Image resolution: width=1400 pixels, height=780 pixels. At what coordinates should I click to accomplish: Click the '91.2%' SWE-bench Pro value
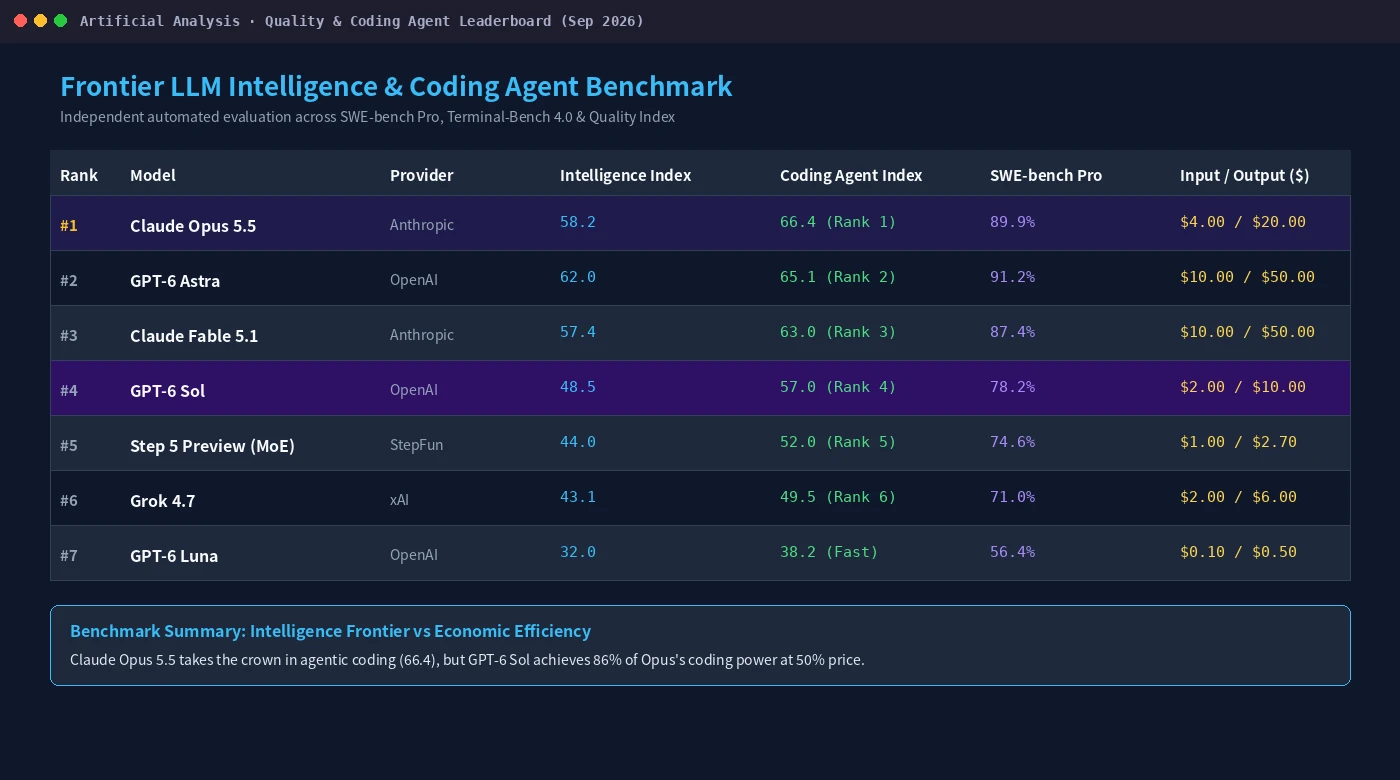pyautogui.click(x=1012, y=277)
